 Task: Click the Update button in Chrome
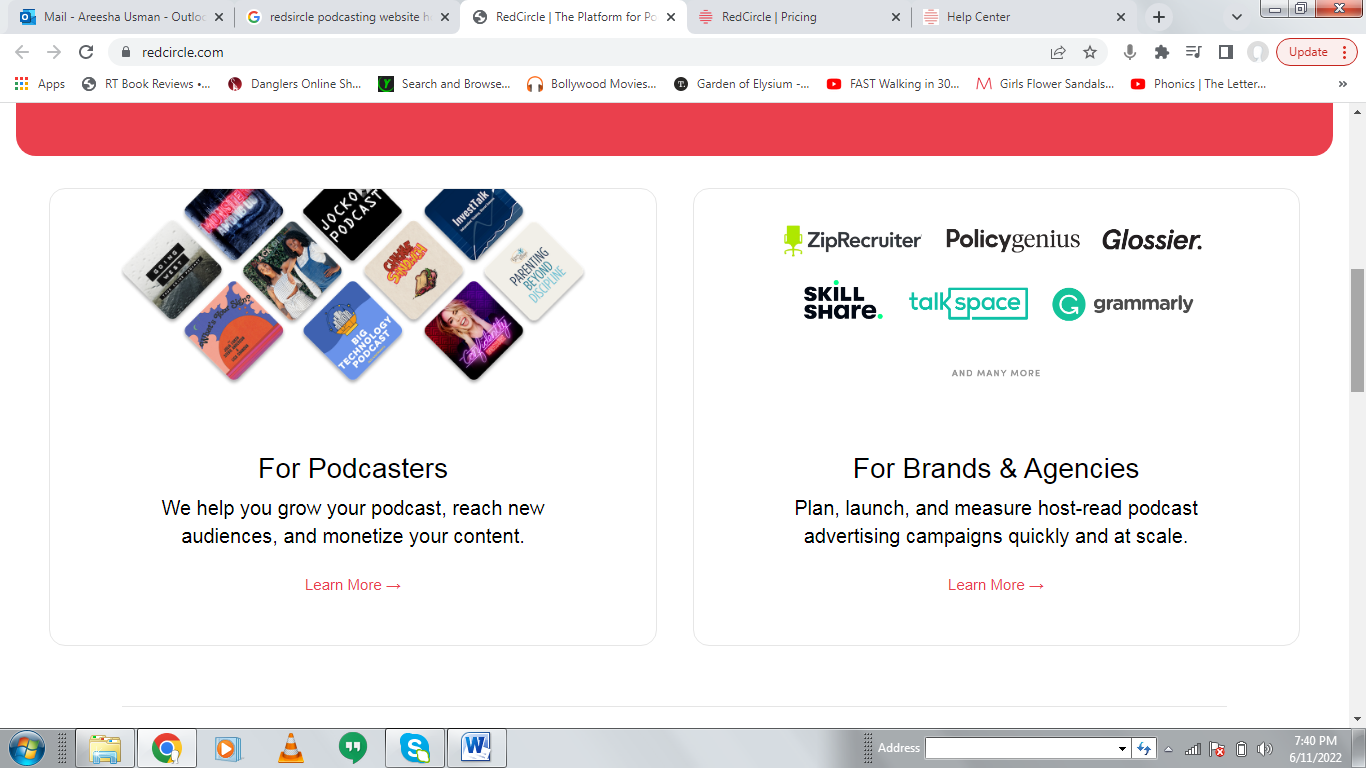[1316, 52]
